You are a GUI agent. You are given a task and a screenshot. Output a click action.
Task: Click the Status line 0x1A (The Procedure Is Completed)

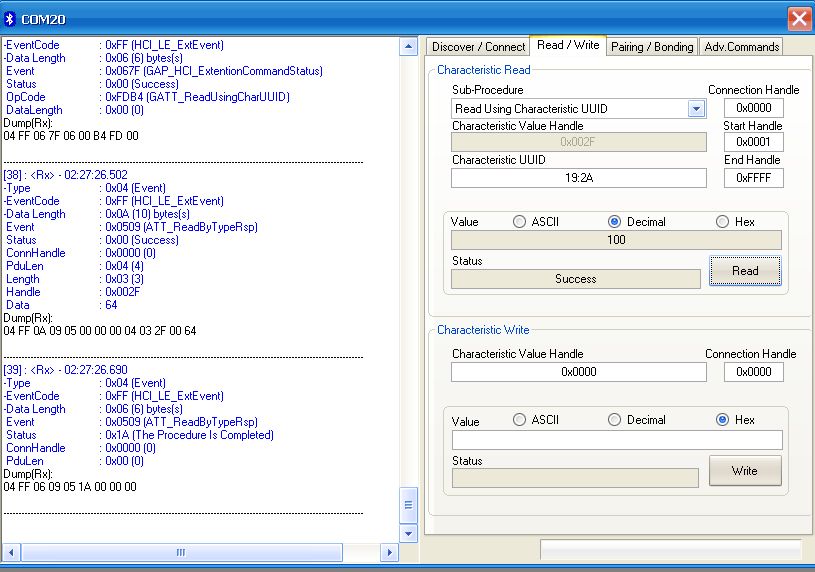(139, 435)
